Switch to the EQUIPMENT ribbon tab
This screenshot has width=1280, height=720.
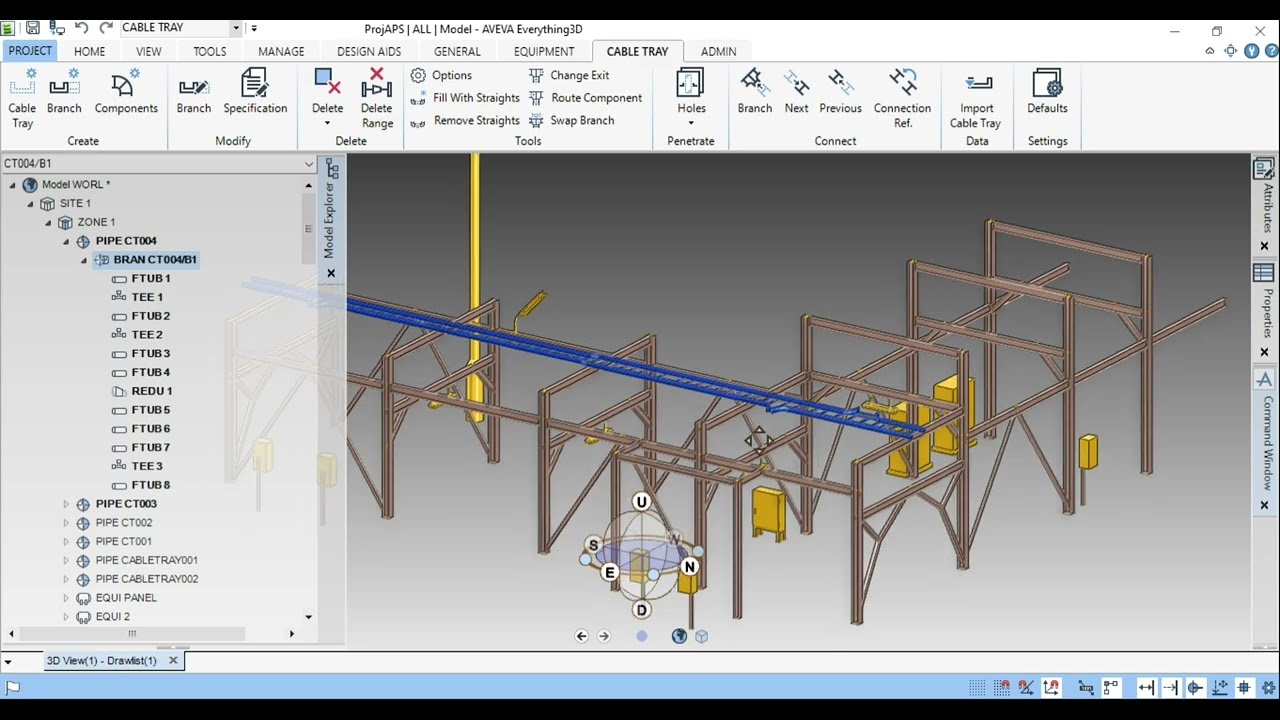click(544, 51)
